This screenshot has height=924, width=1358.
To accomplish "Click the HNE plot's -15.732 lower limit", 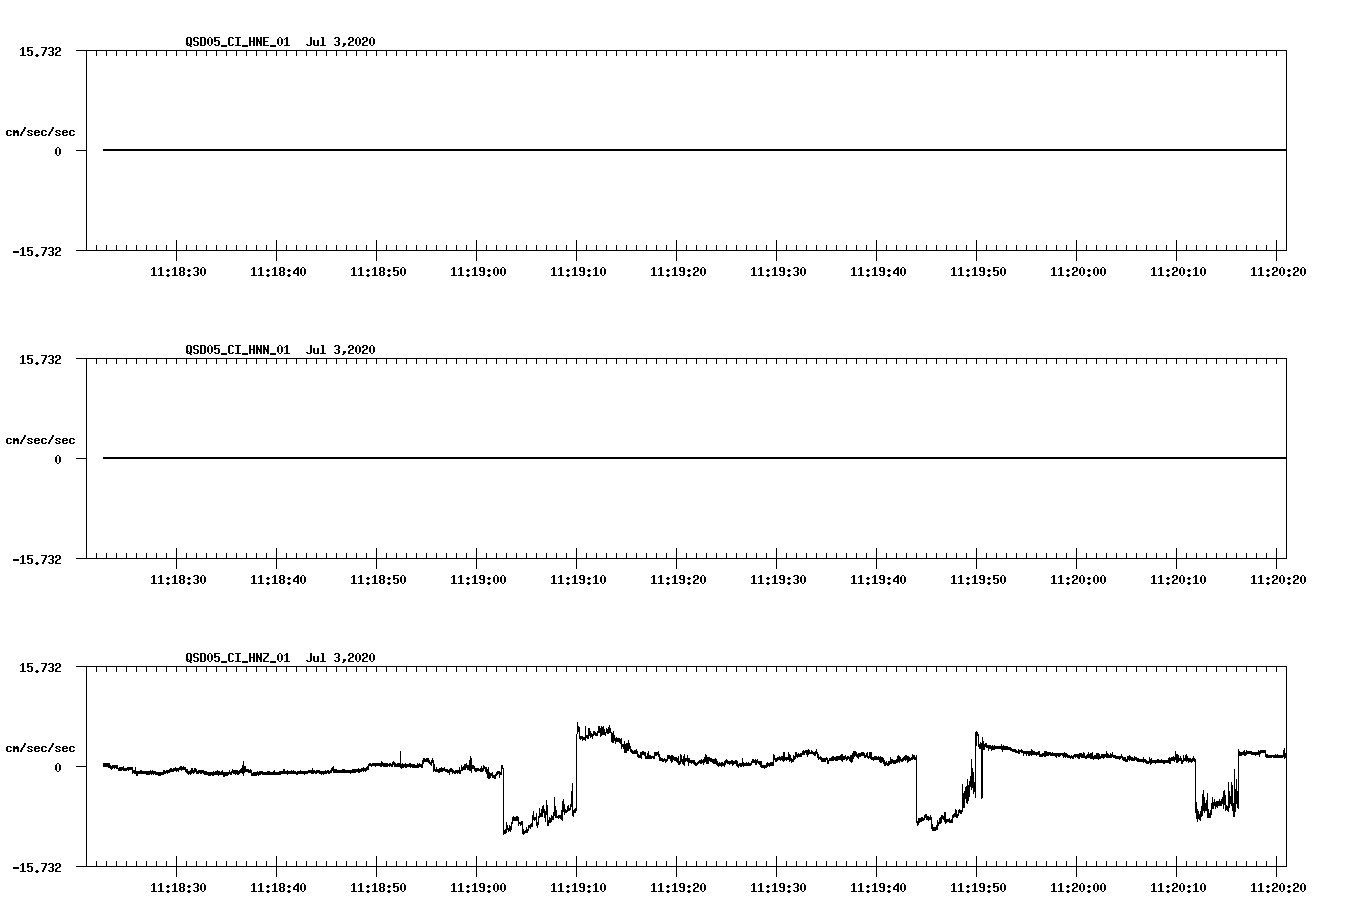I will click(37, 251).
